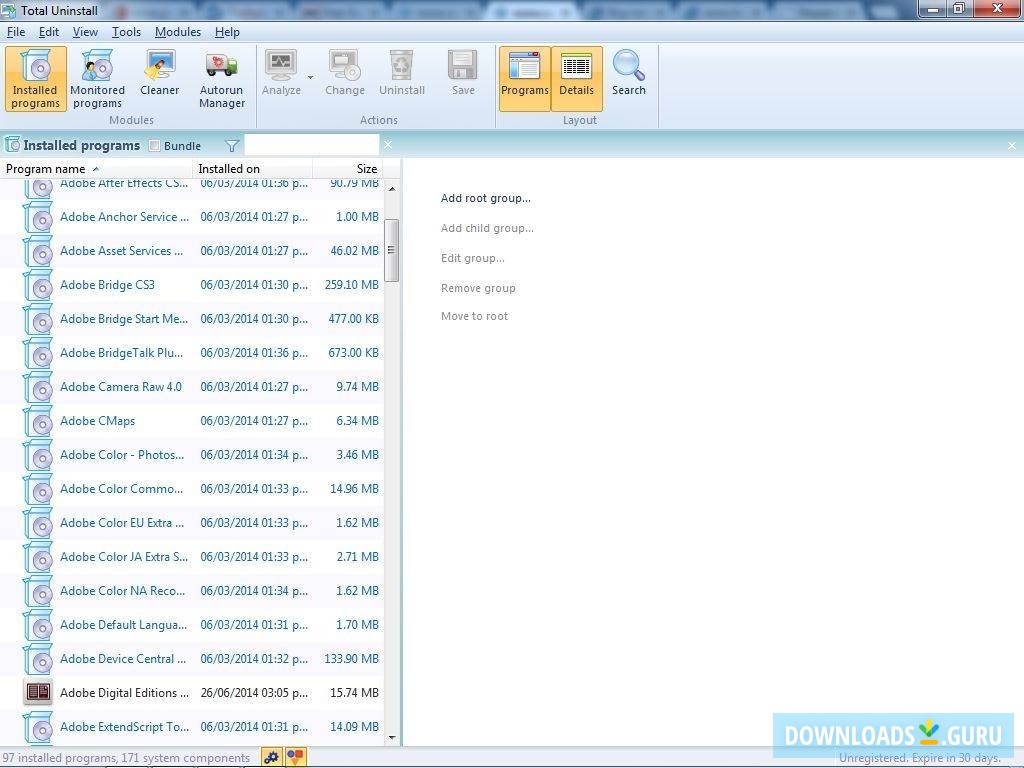The image size is (1024, 768).
Task: Switch to Monitored programs module
Action: coord(97,78)
